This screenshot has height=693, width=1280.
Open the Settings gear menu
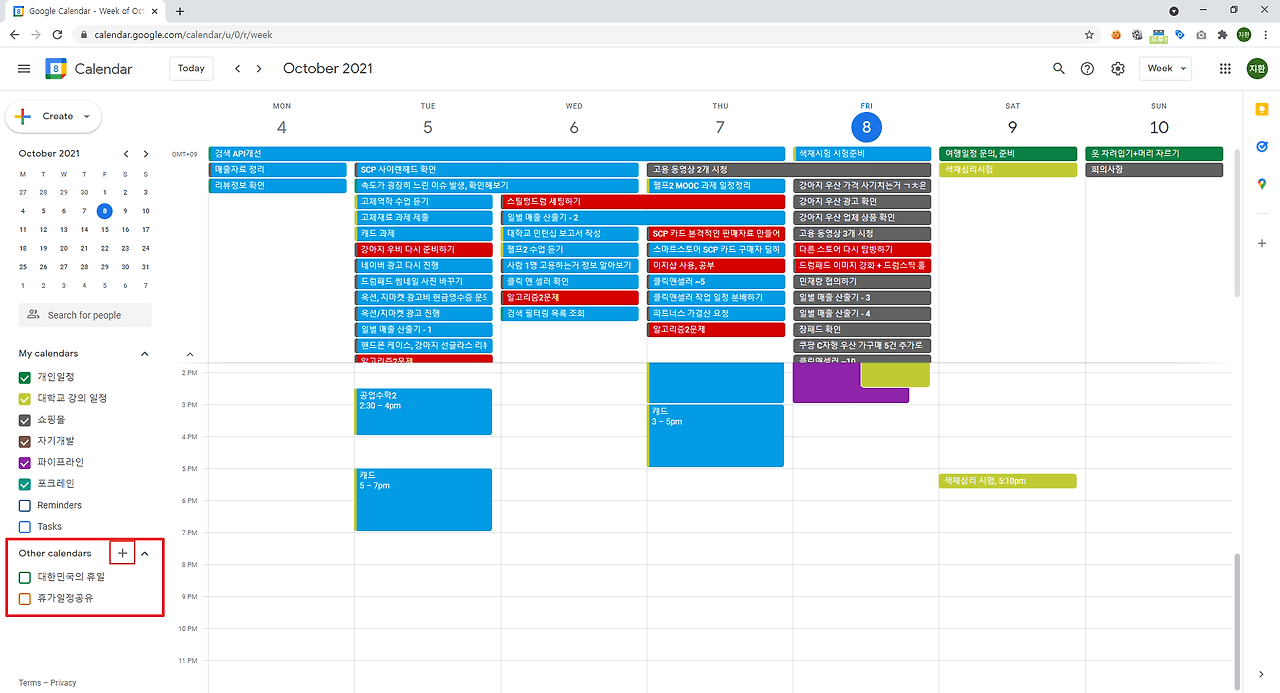pos(1118,69)
